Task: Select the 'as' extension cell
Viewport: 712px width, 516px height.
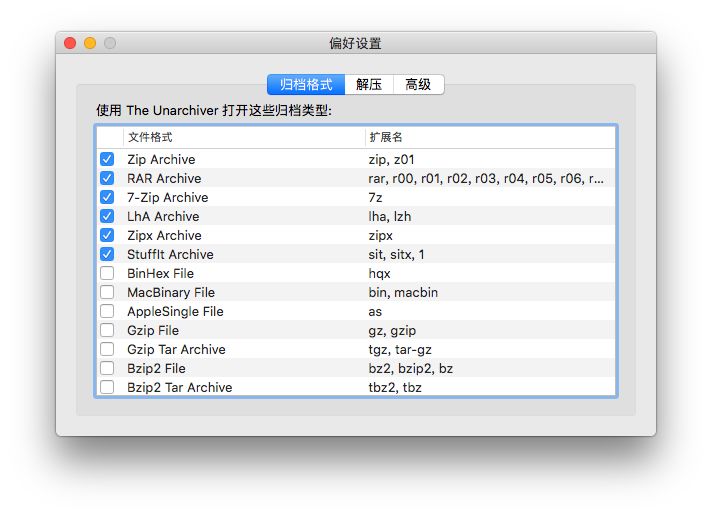Action: pos(375,312)
